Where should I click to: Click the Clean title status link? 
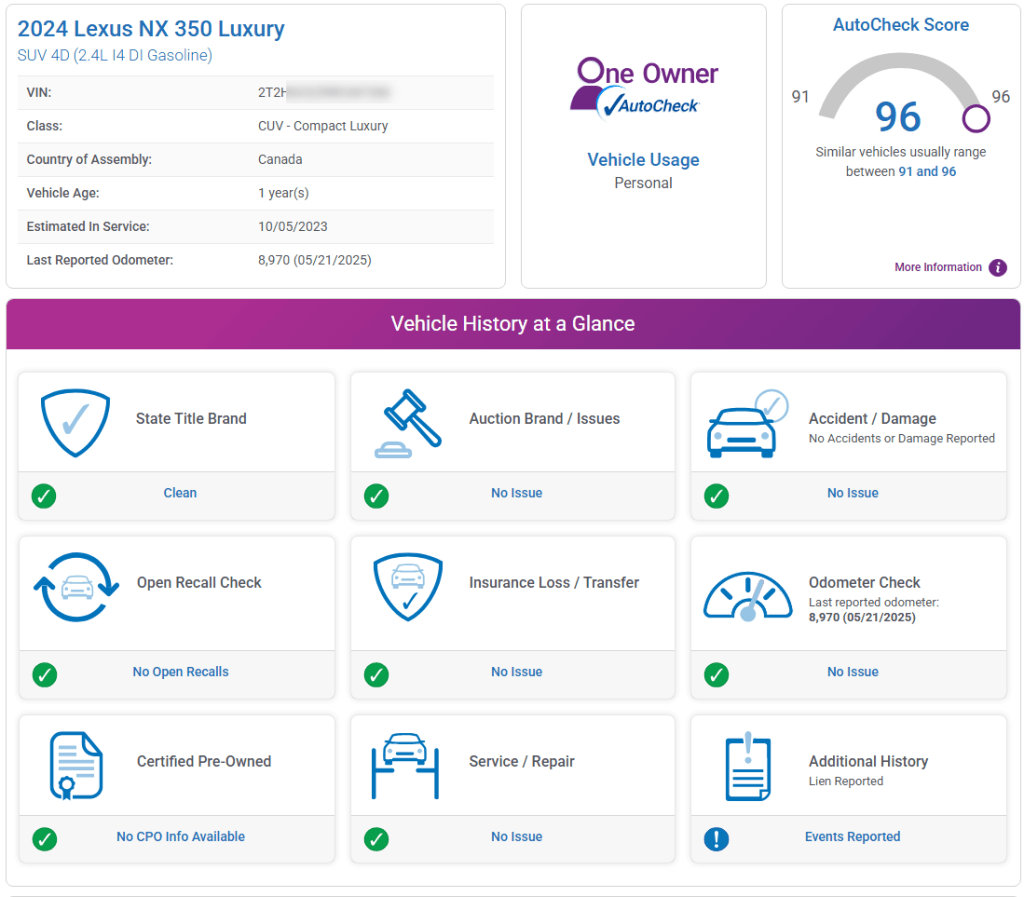click(x=180, y=493)
